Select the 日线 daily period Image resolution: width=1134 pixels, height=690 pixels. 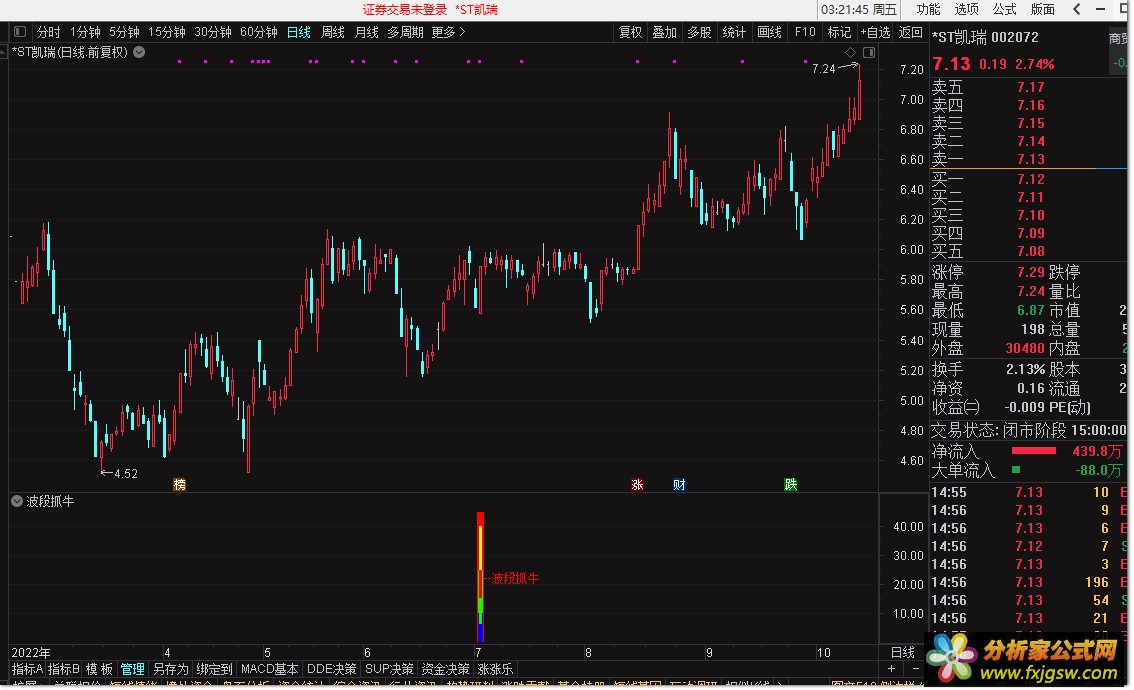pos(299,32)
